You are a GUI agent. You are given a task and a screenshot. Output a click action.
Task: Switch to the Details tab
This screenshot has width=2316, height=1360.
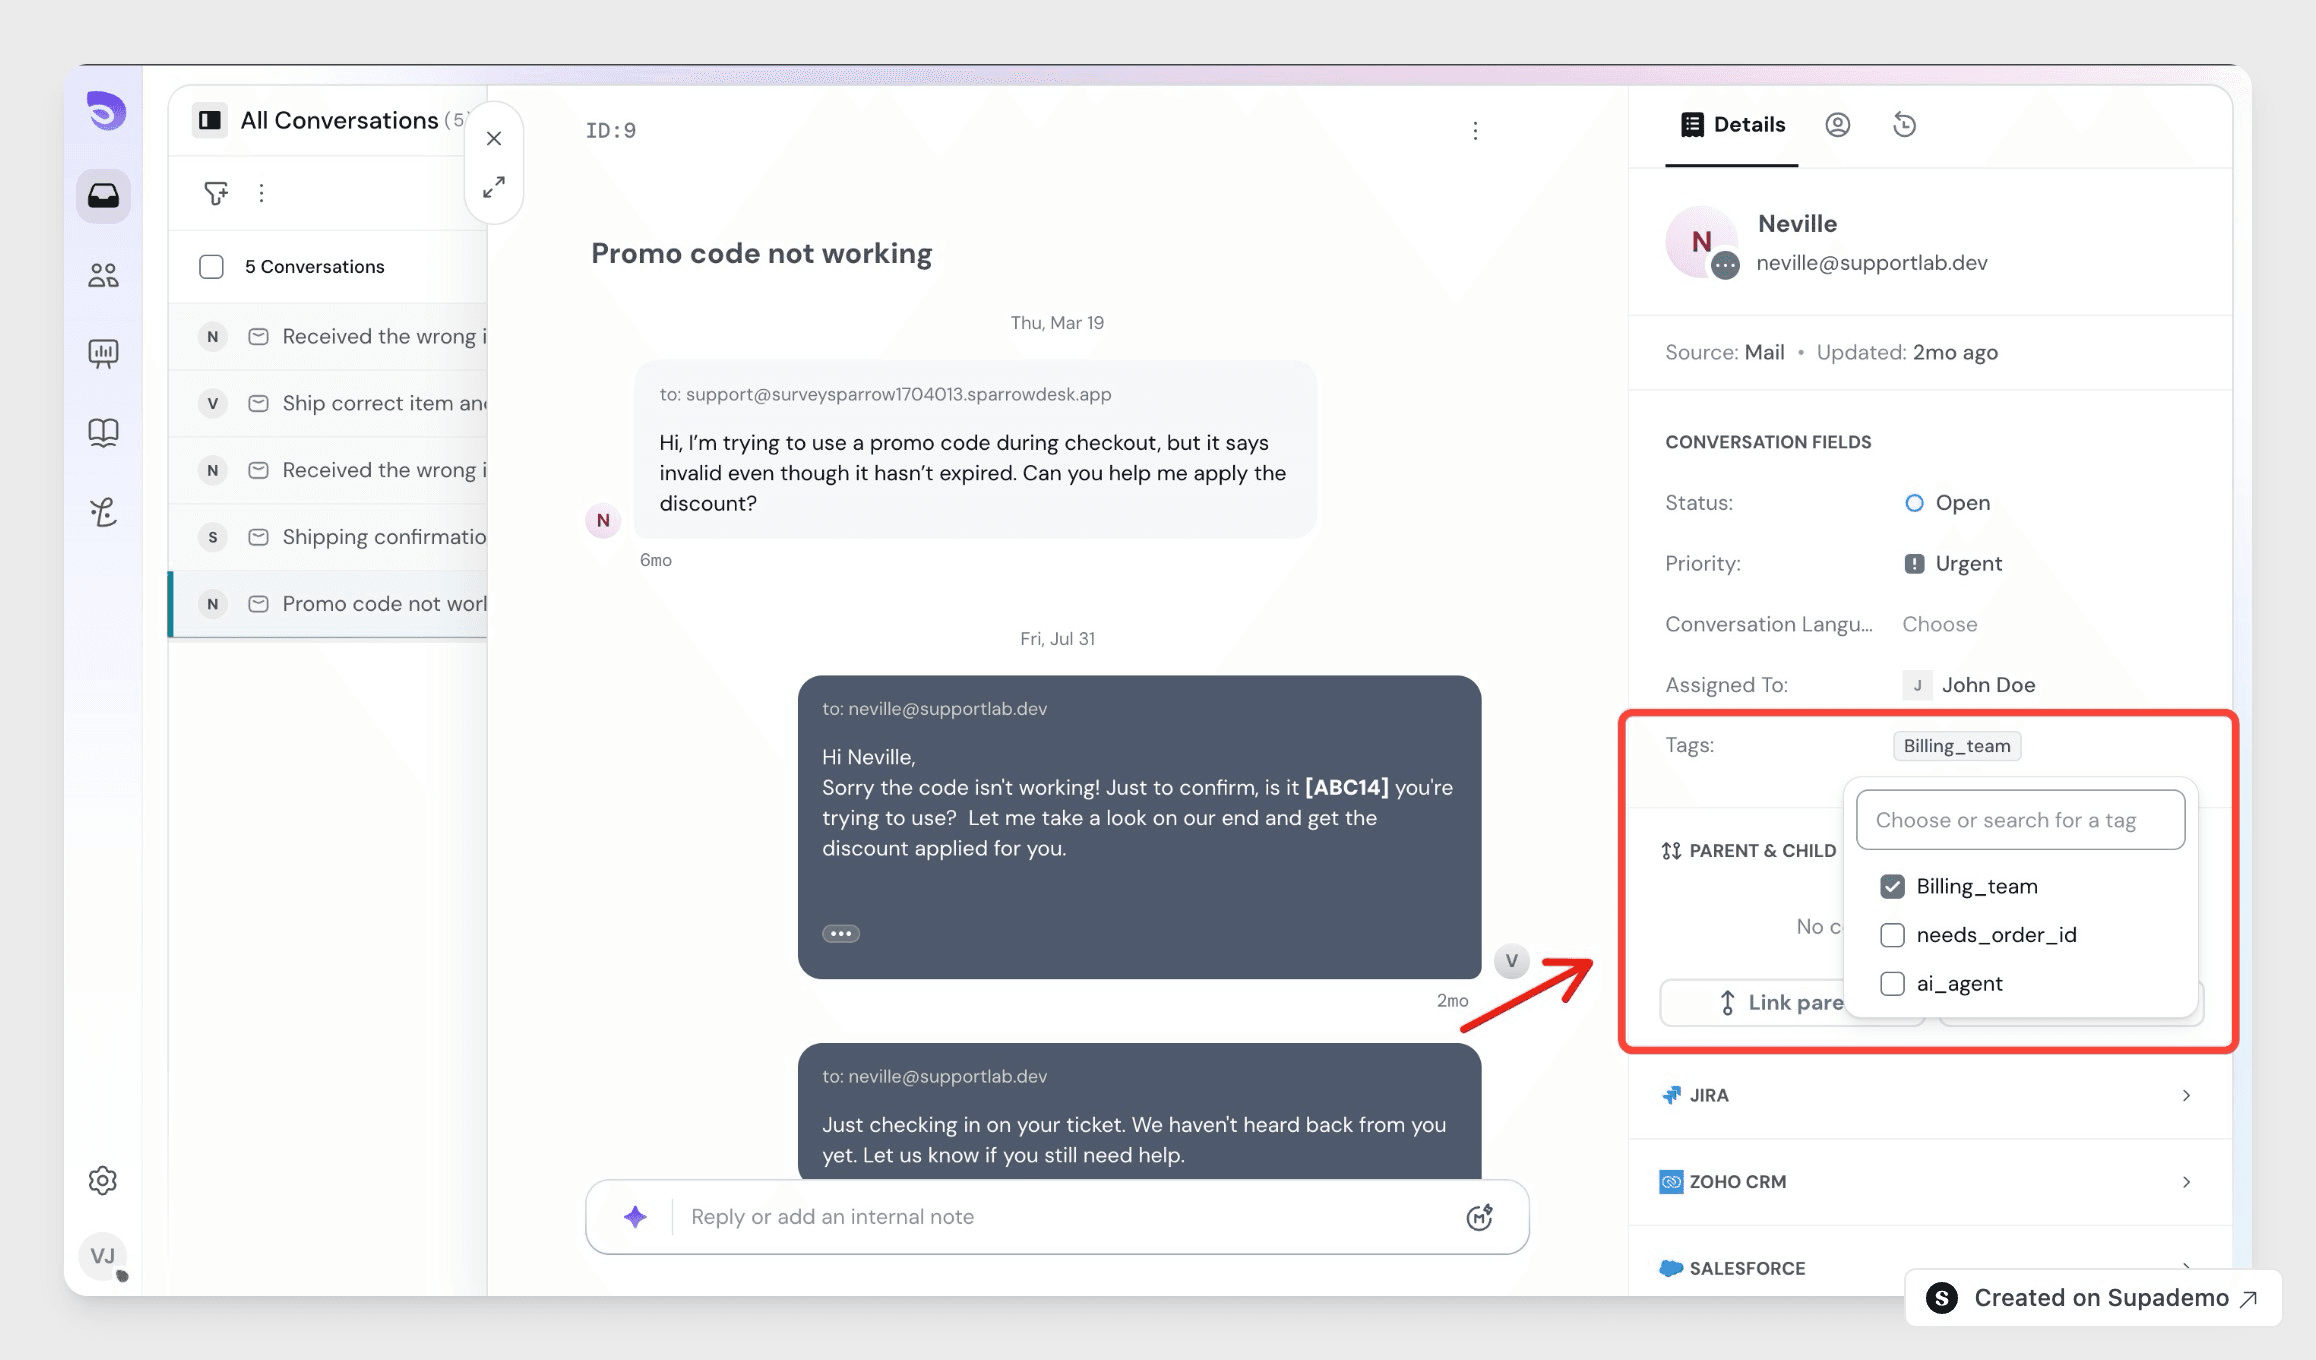point(1733,125)
